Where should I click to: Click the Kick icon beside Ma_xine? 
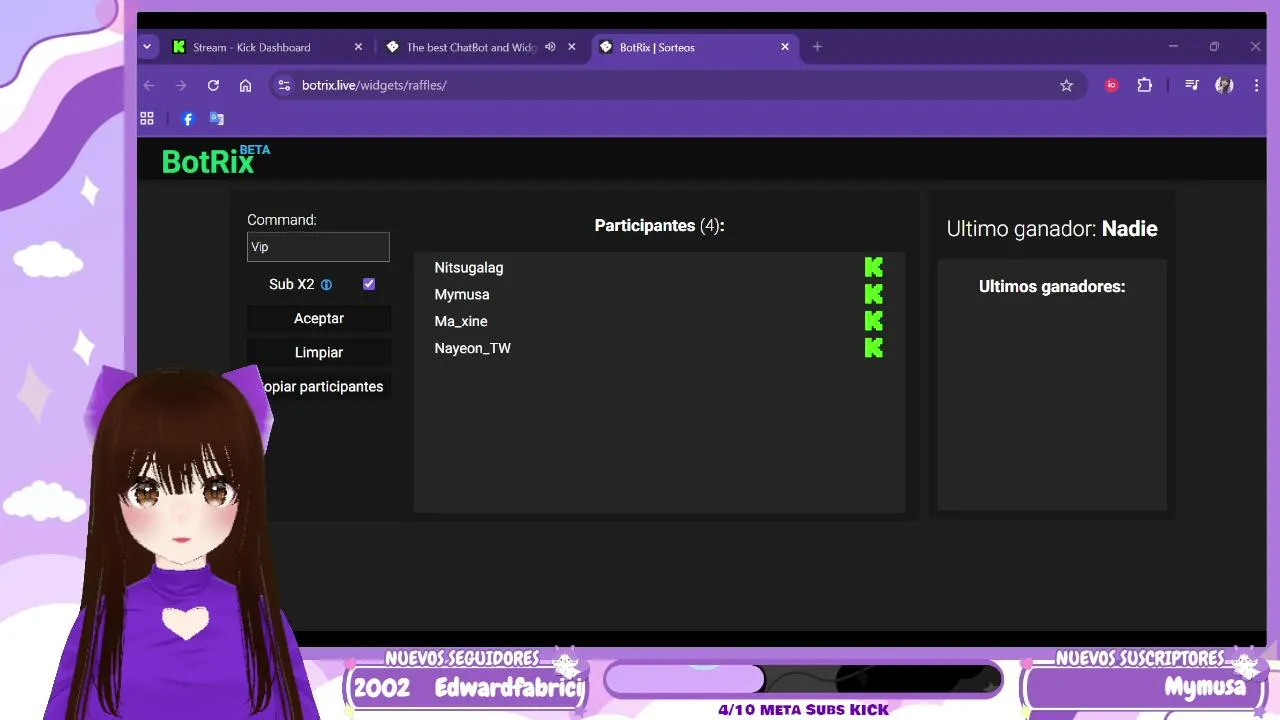[874, 321]
